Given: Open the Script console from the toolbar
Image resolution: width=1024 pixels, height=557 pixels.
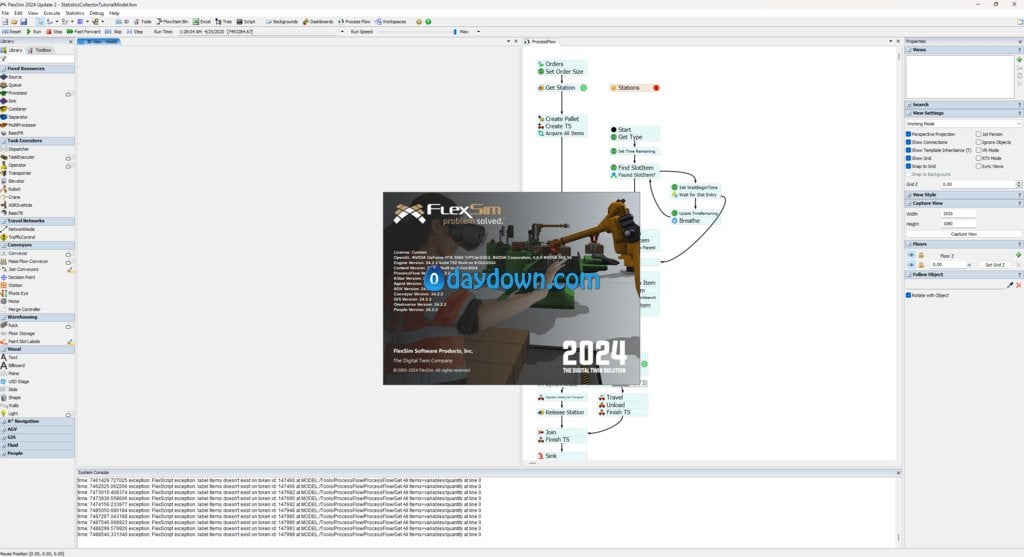Looking at the screenshot, I should [x=246, y=22].
